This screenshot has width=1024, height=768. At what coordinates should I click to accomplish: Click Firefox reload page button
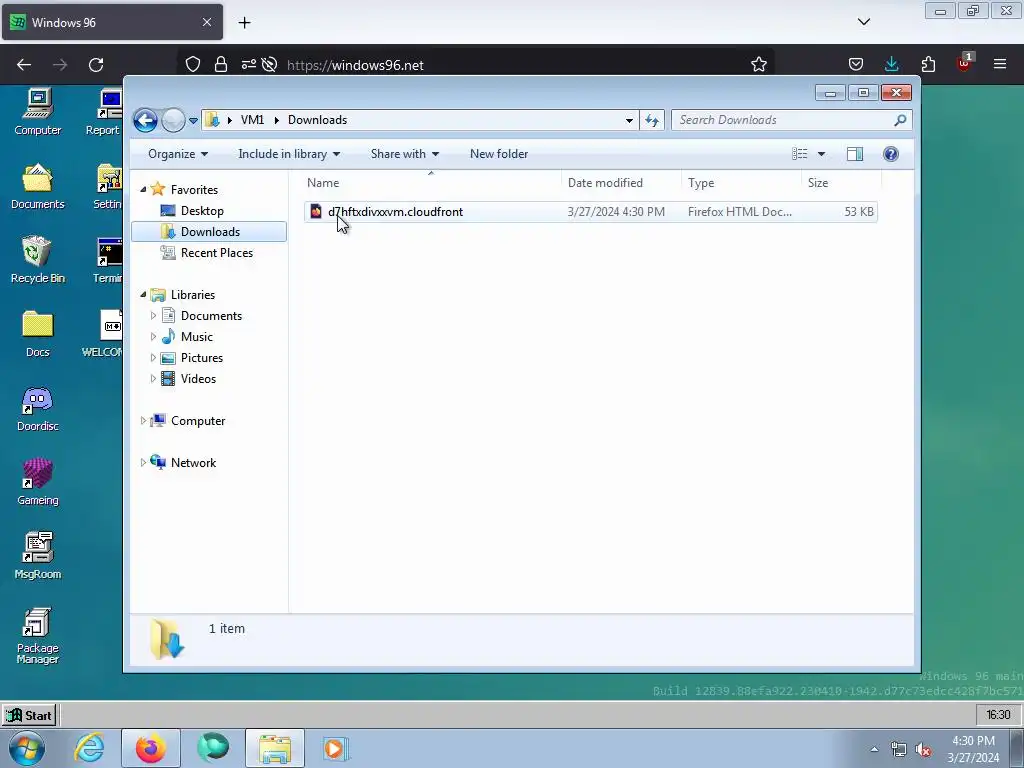click(x=96, y=65)
